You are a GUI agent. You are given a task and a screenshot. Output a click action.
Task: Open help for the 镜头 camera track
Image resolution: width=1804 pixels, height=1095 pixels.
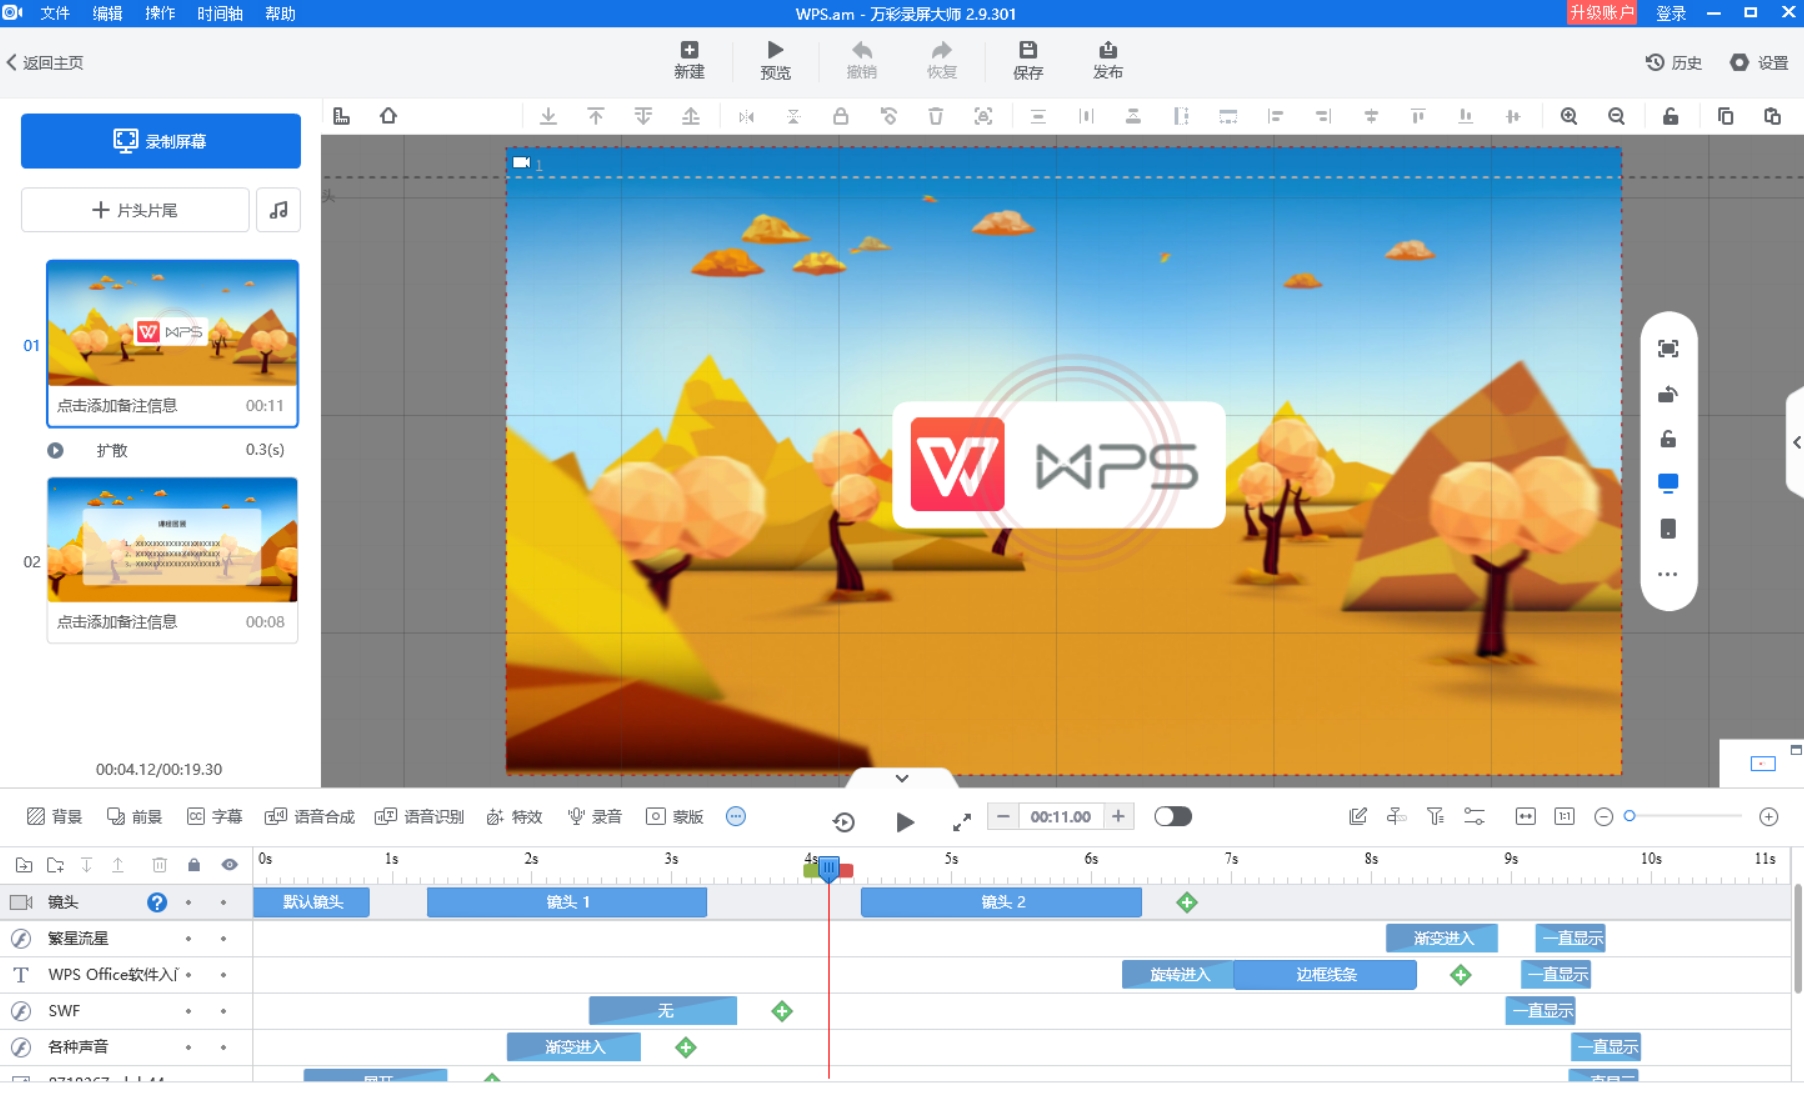[x=157, y=902]
